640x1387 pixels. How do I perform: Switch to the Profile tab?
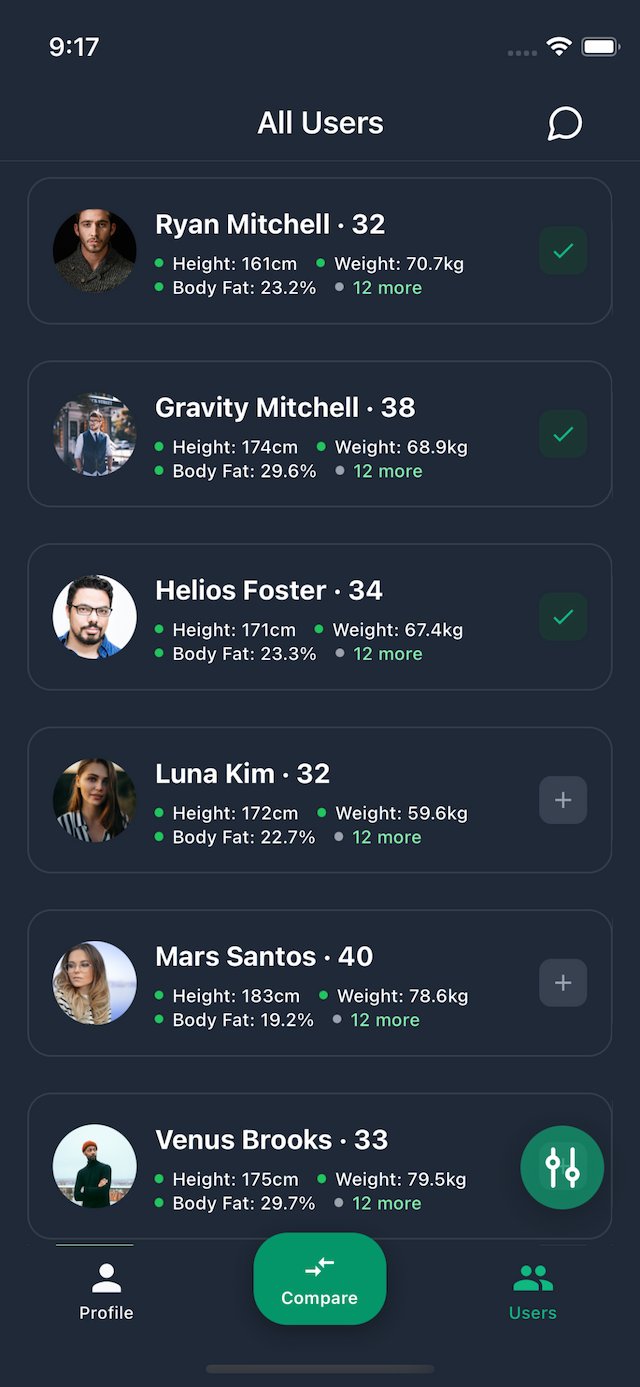click(x=106, y=1290)
